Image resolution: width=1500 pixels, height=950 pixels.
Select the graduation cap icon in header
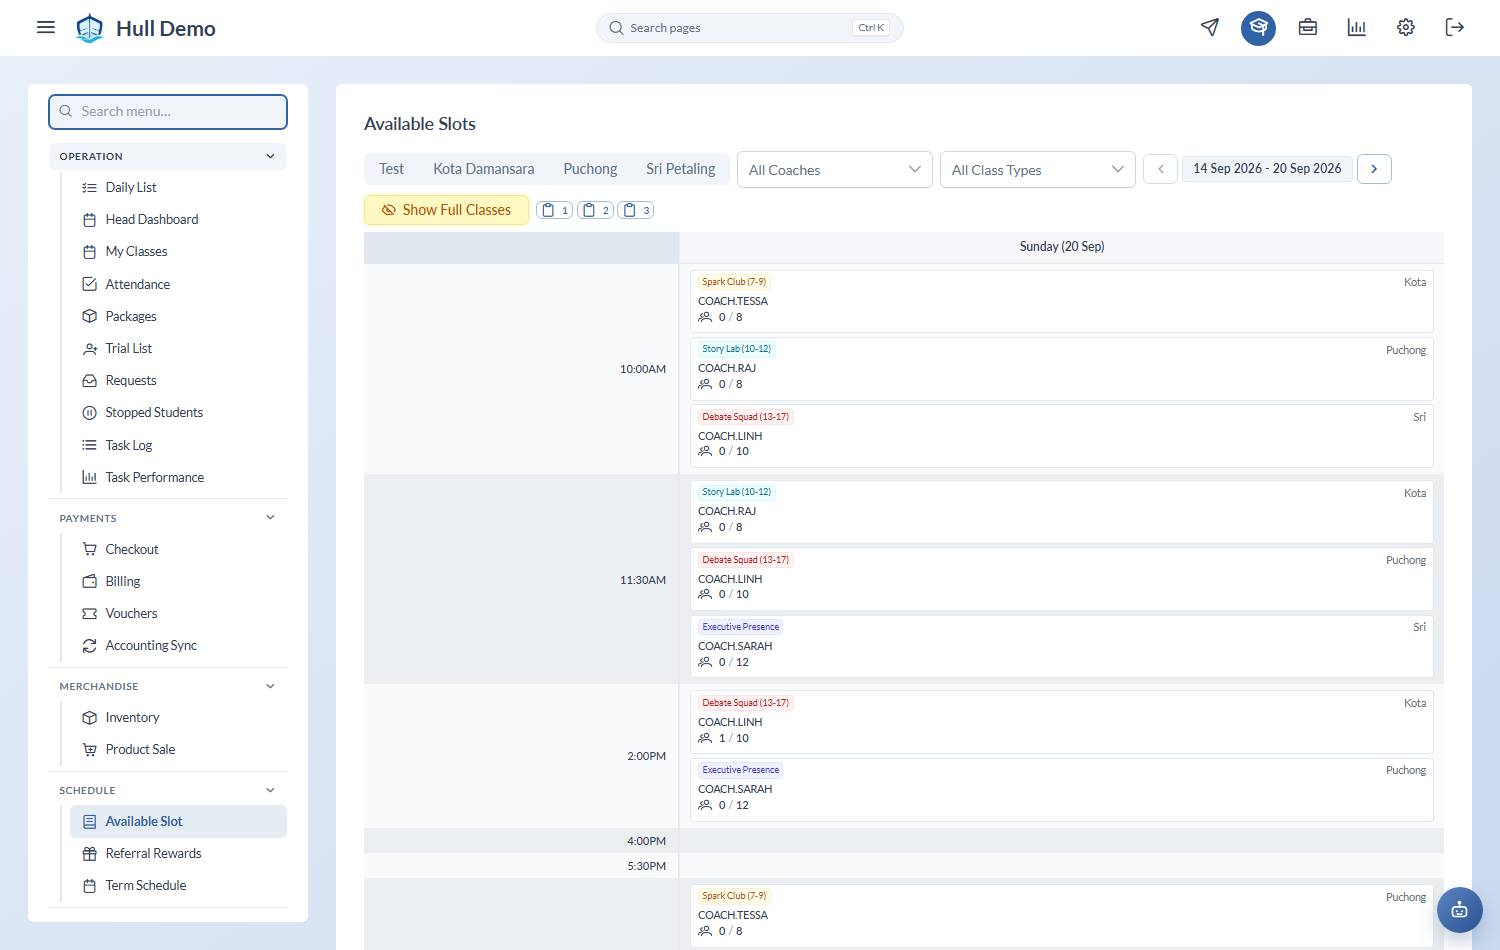[x=1258, y=28]
